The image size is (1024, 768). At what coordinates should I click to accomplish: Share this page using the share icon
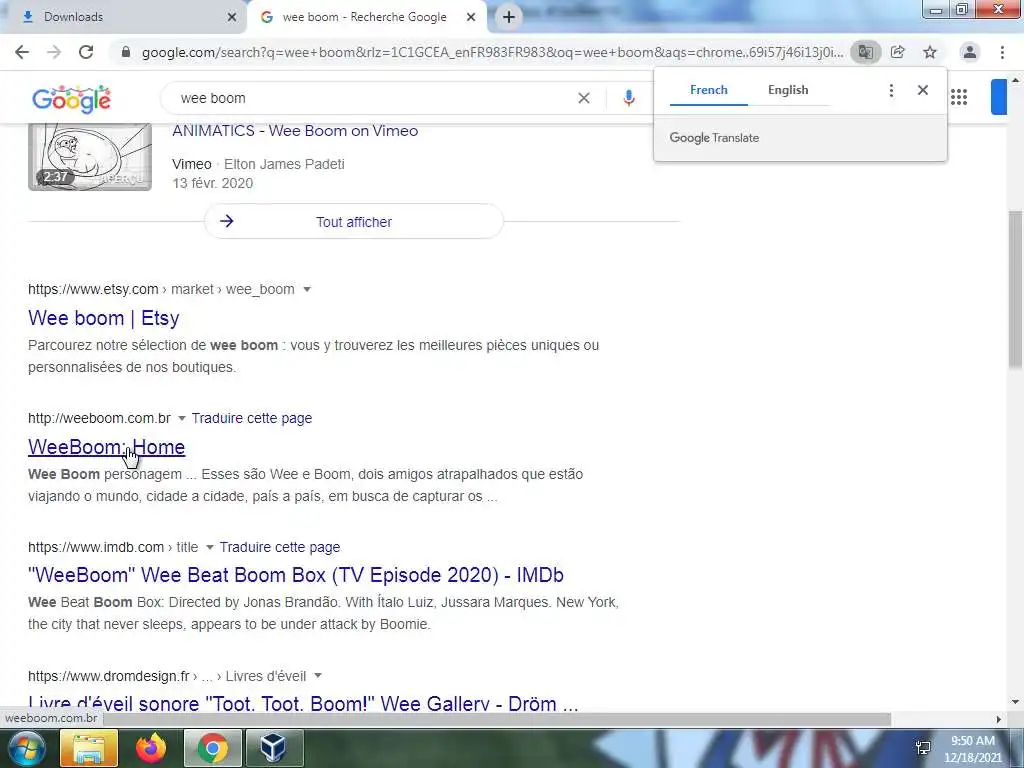(898, 52)
